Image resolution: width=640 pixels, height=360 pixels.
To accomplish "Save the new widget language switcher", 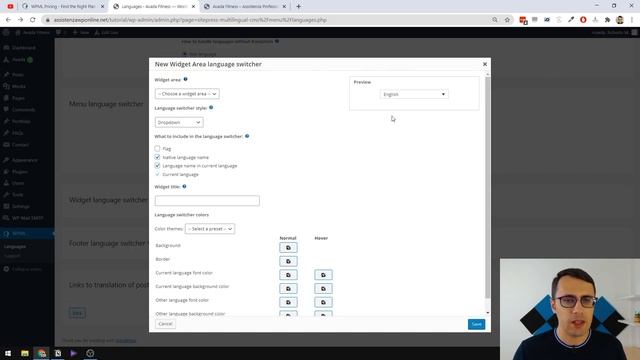I will click(x=476, y=324).
